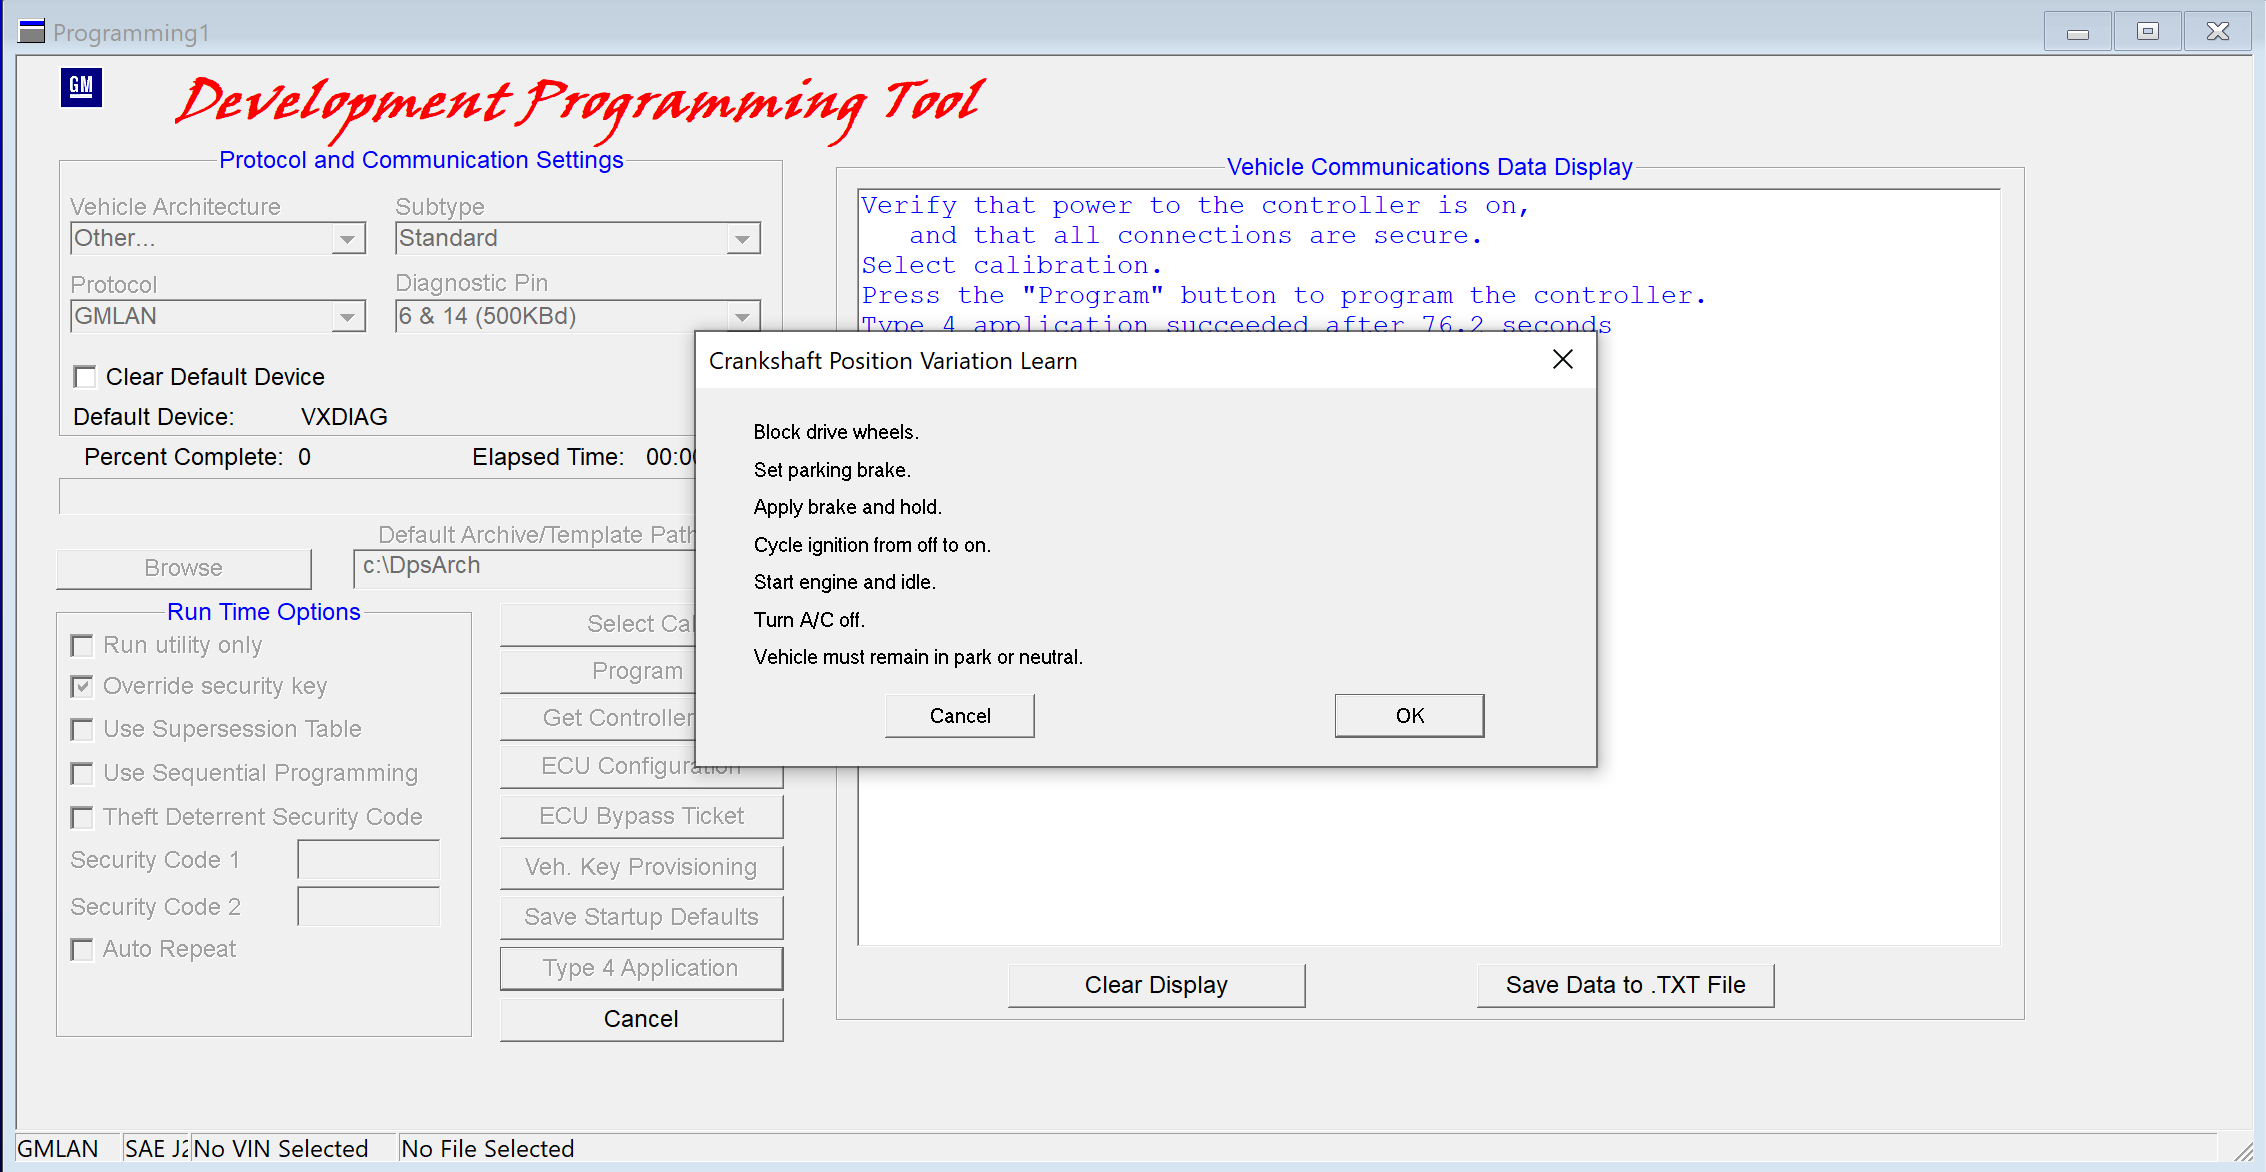This screenshot has height=1172, width=2266.
Task: Click Save Startup Defaults button
Action: point(641,917)
